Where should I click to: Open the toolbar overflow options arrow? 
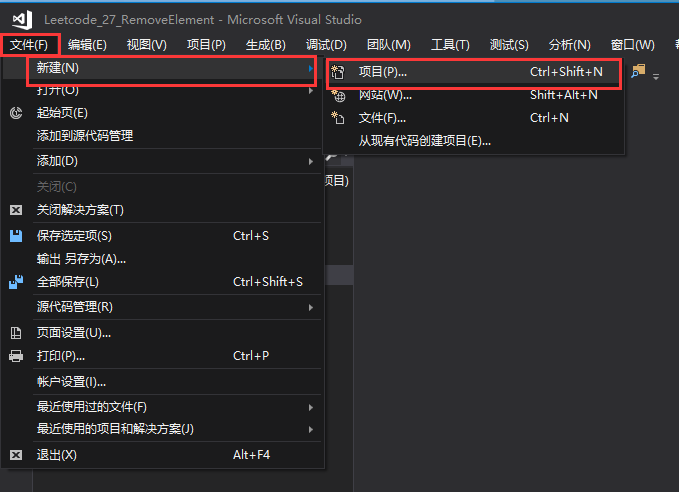pyautogui.click(x=656, y=77)
